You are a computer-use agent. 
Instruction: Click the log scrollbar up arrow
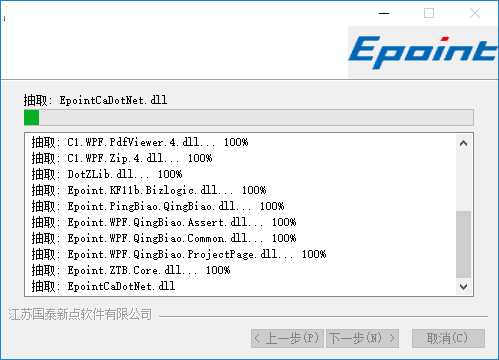[x=463, y=143]
